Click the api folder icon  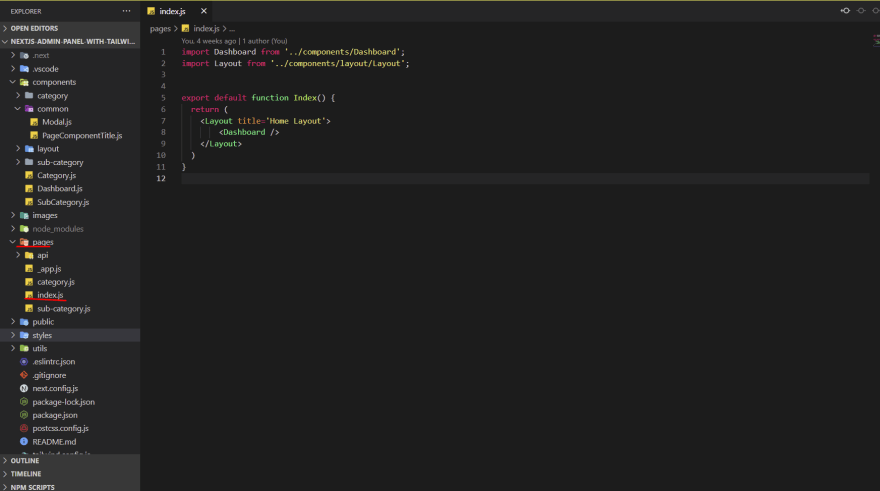(x=29, y=255)
